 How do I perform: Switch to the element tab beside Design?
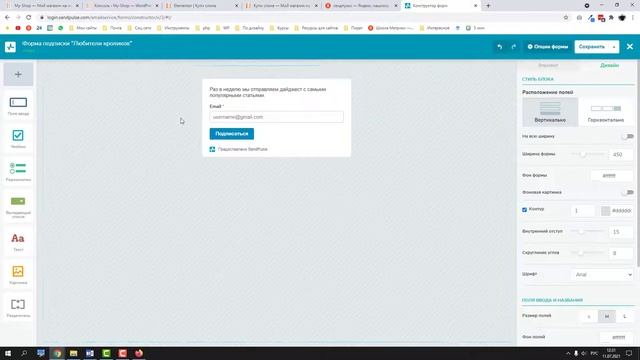tap(548, 65)
